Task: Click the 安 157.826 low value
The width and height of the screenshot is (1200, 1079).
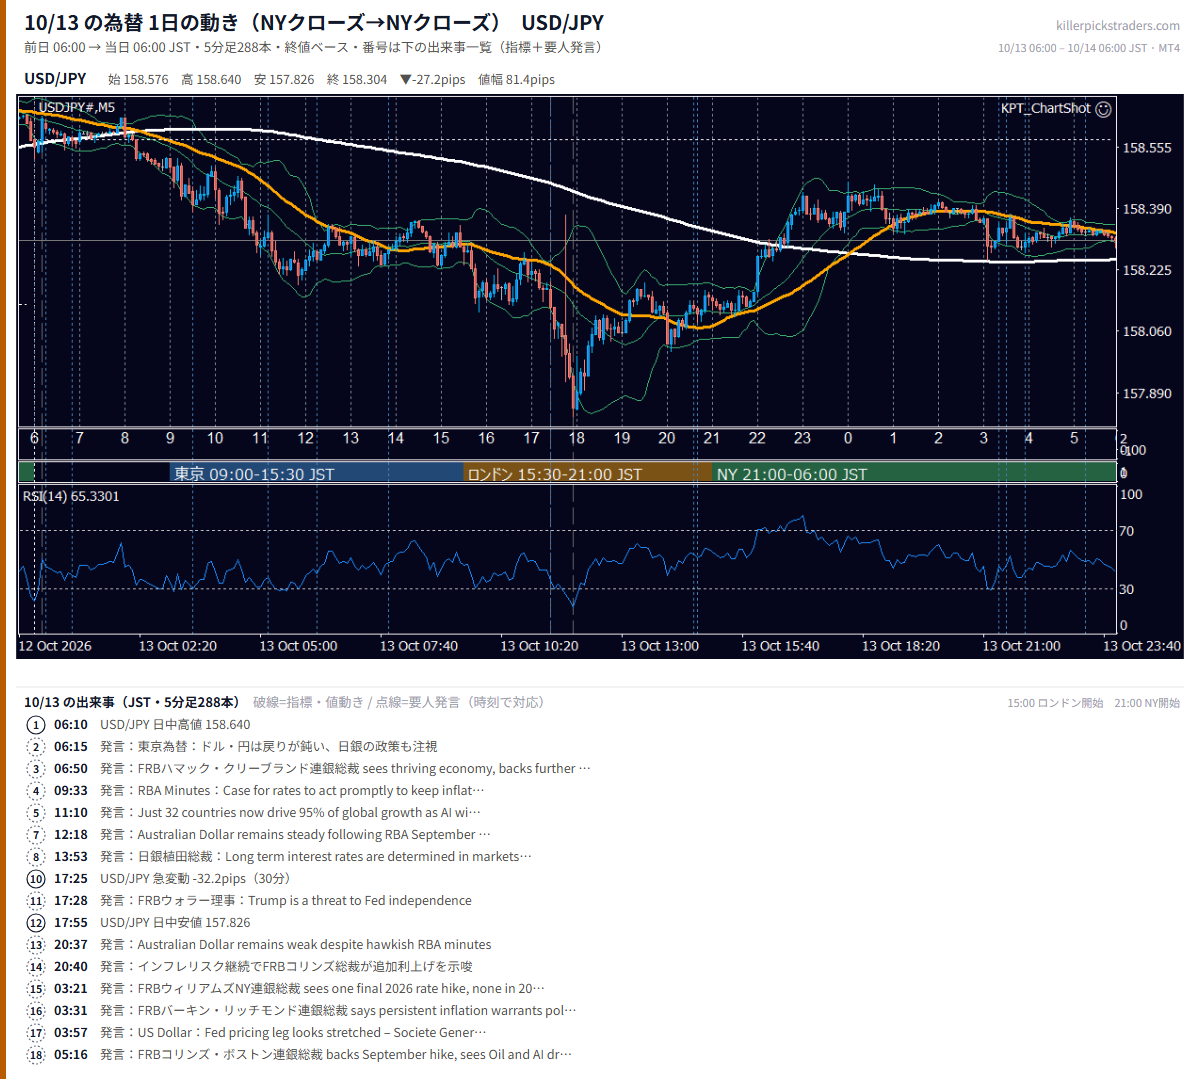Action: pos(284,80)
